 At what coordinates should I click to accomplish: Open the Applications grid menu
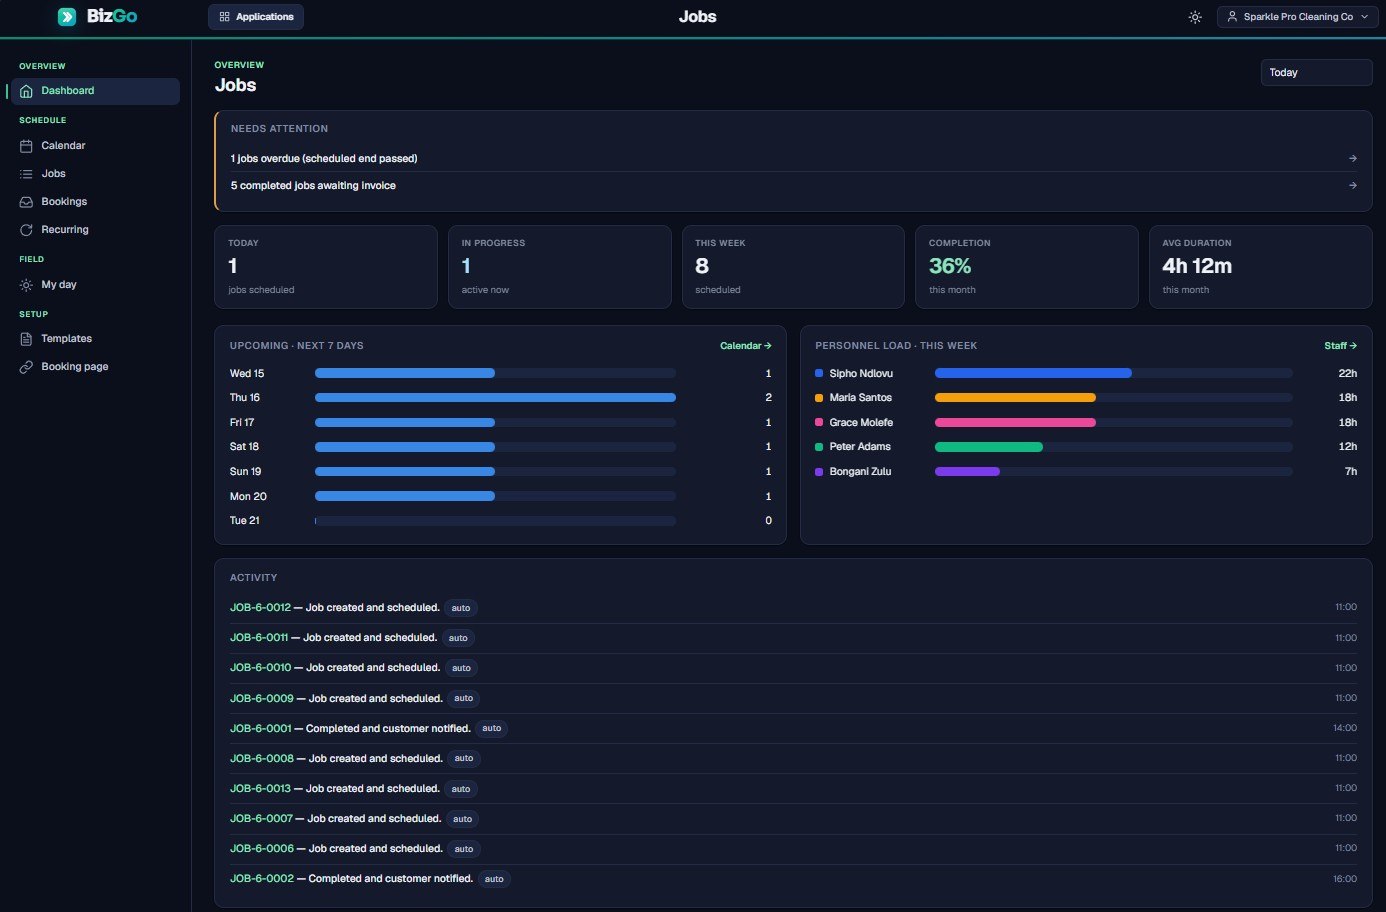[x=256, y=17]
